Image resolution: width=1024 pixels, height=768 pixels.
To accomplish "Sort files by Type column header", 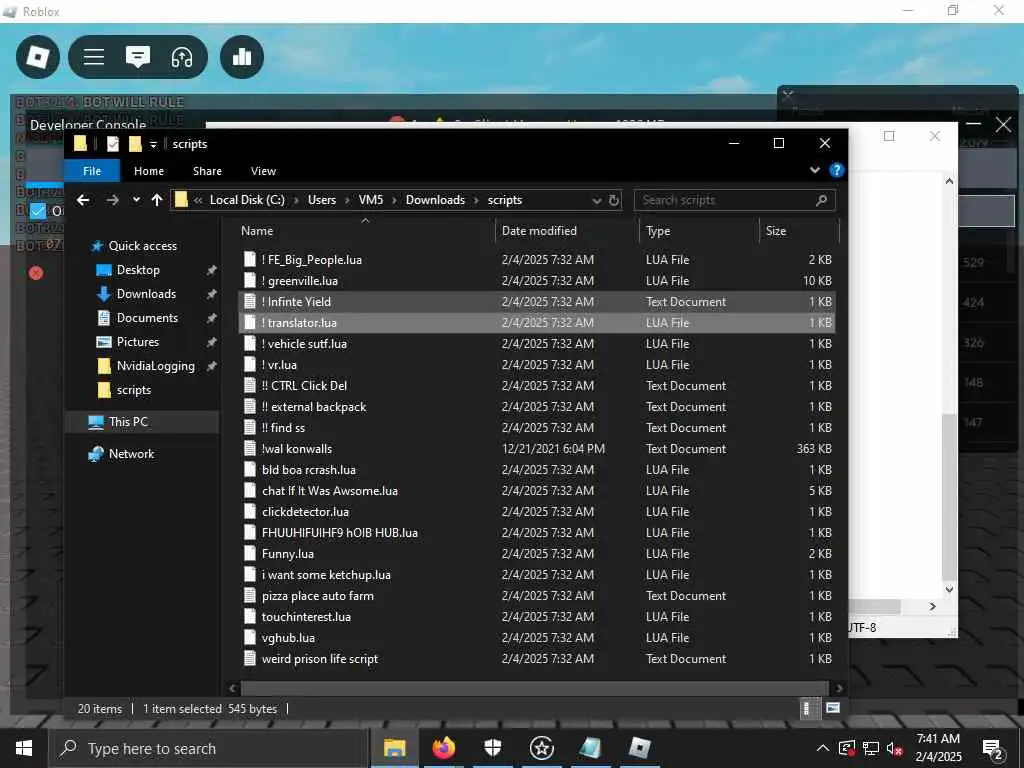I will tap(658, 231).
